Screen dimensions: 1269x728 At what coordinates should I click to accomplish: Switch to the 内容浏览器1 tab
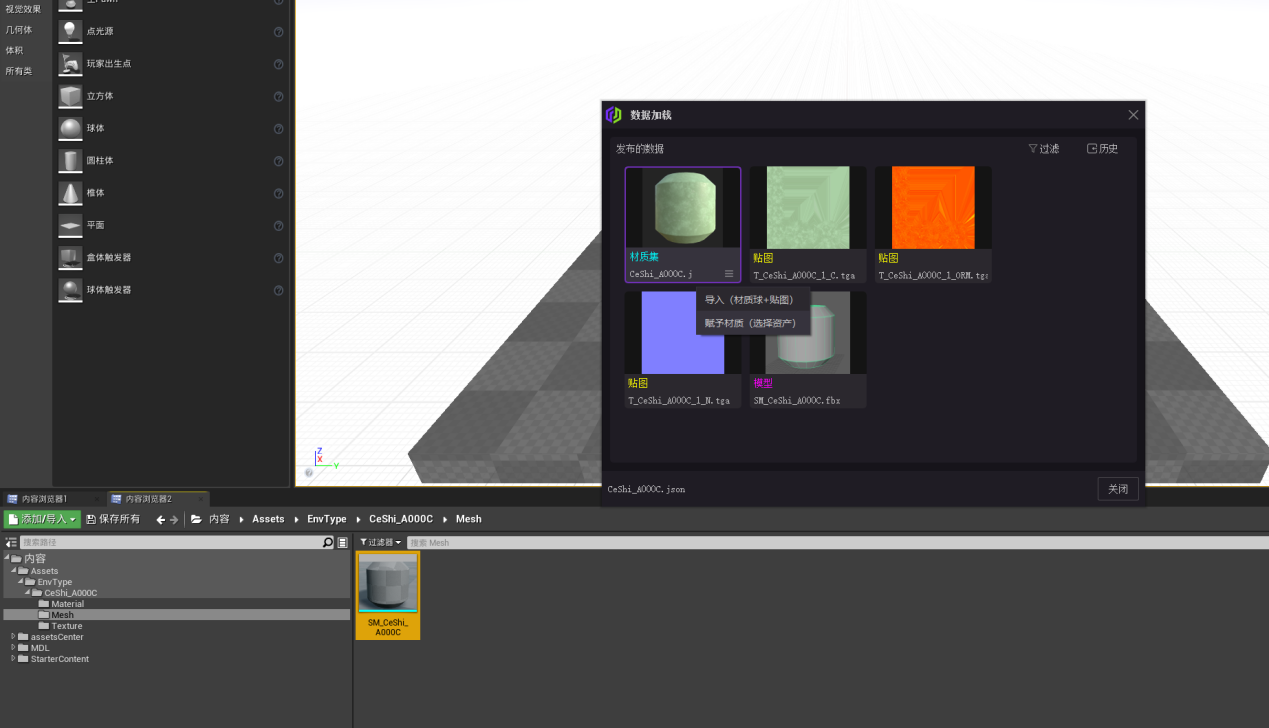pyautogui.click(x=44, y=497)
